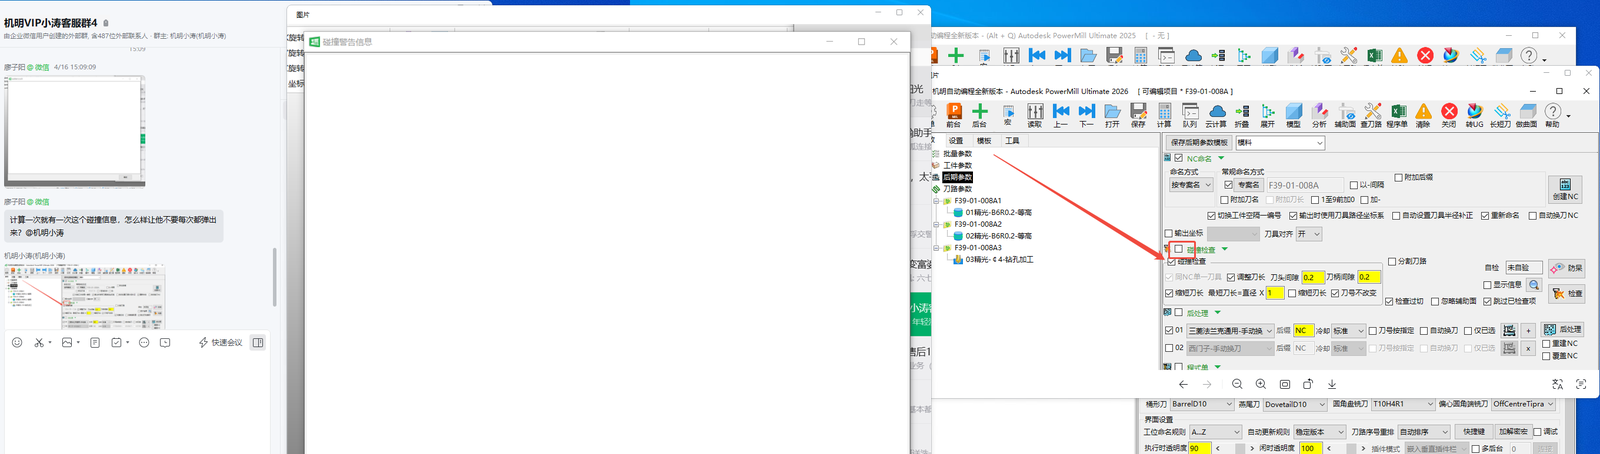Open the 三菱法兰克通用-手动换 postprocessor dropdown
Screen dimensions: 1600x454
pos(1230,330)
